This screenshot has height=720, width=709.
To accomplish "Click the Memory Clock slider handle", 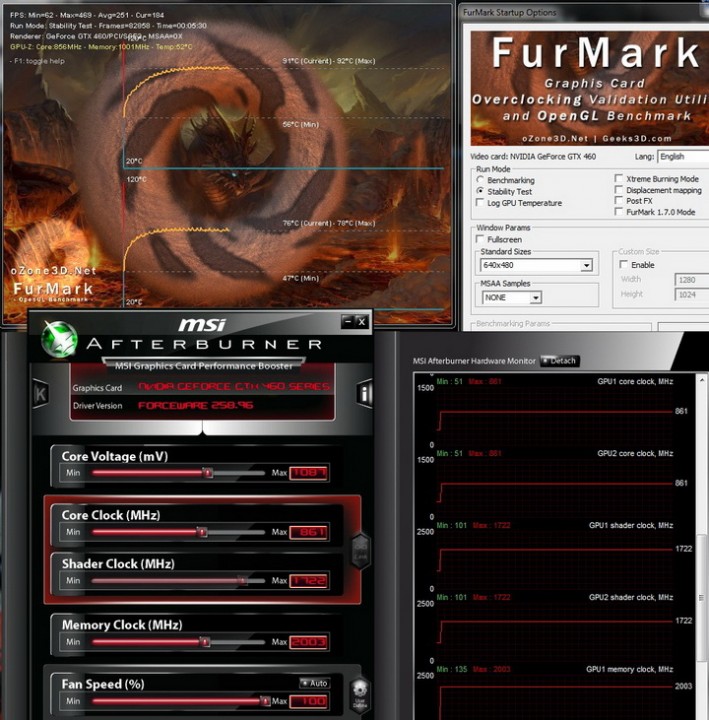I will tap(205, 641).
